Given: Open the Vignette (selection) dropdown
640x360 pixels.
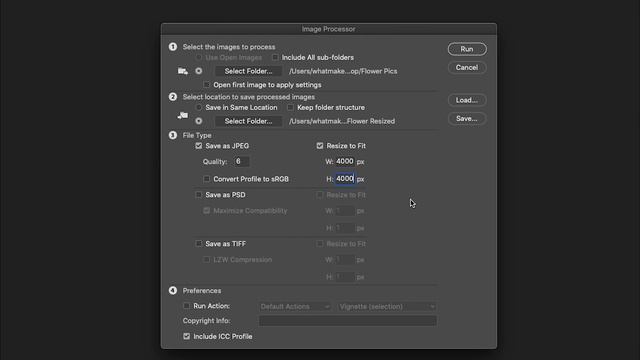Looking at the screenshot, I should [x=387, y=307].
